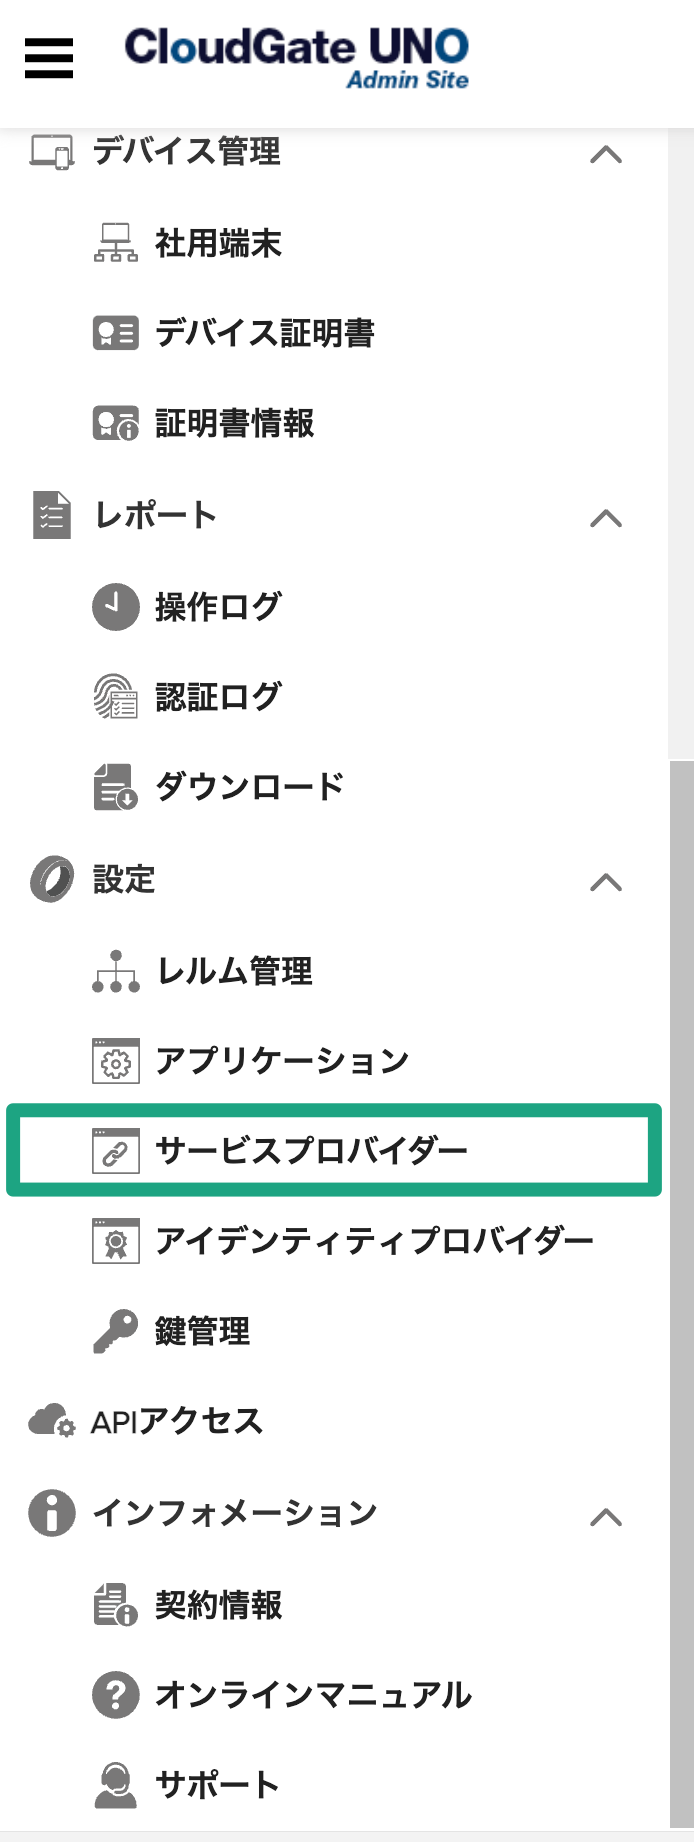The width and height of the screenshot is (694, 1842).
Task: Open the hamburger menu
Action: 49,58
